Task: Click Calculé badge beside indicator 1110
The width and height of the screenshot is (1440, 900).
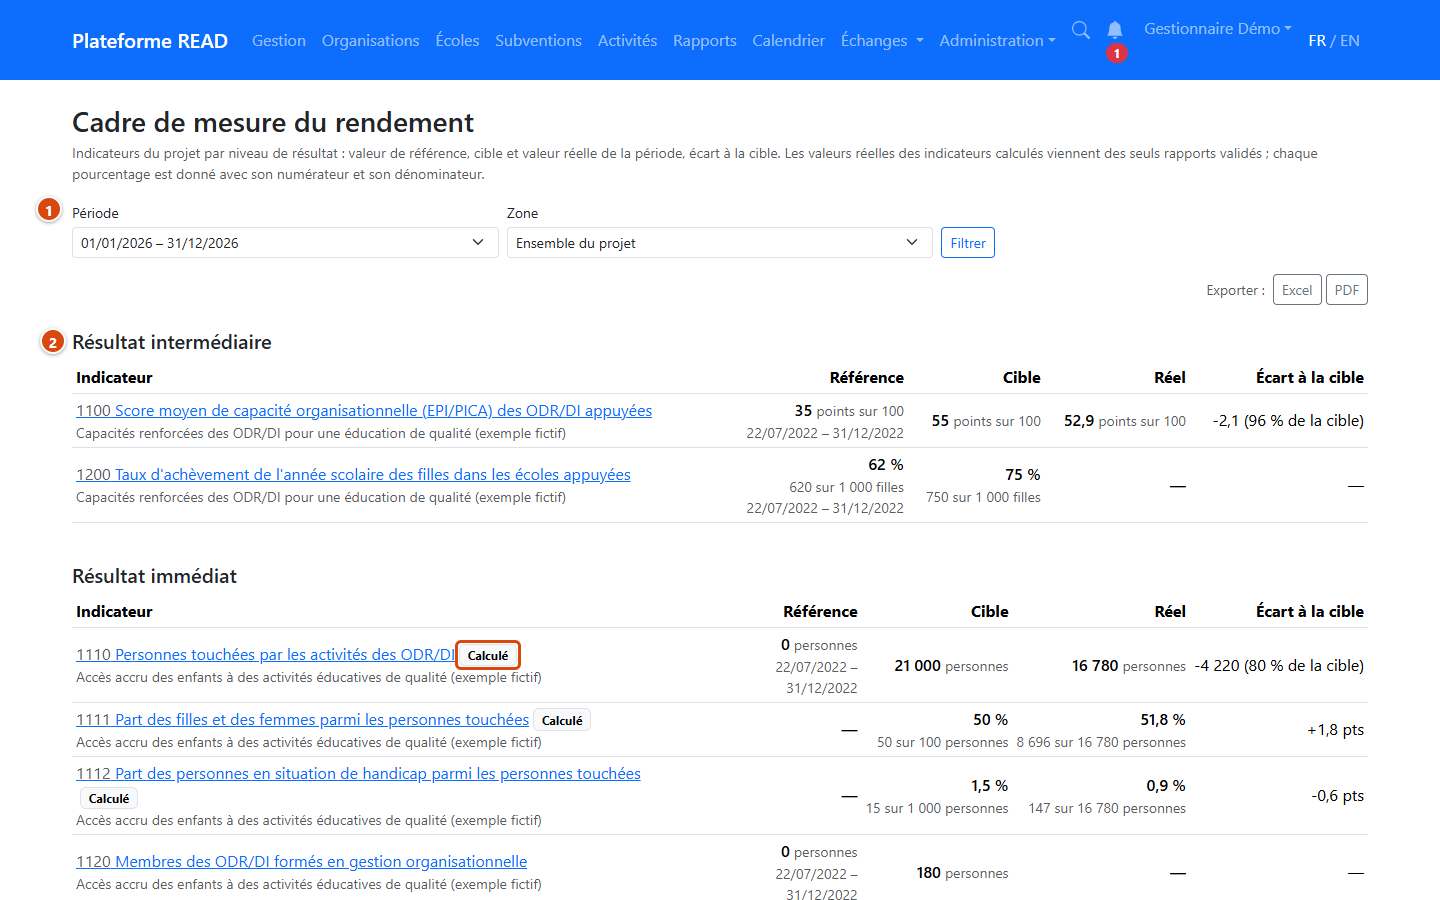Action: (488, 656)
